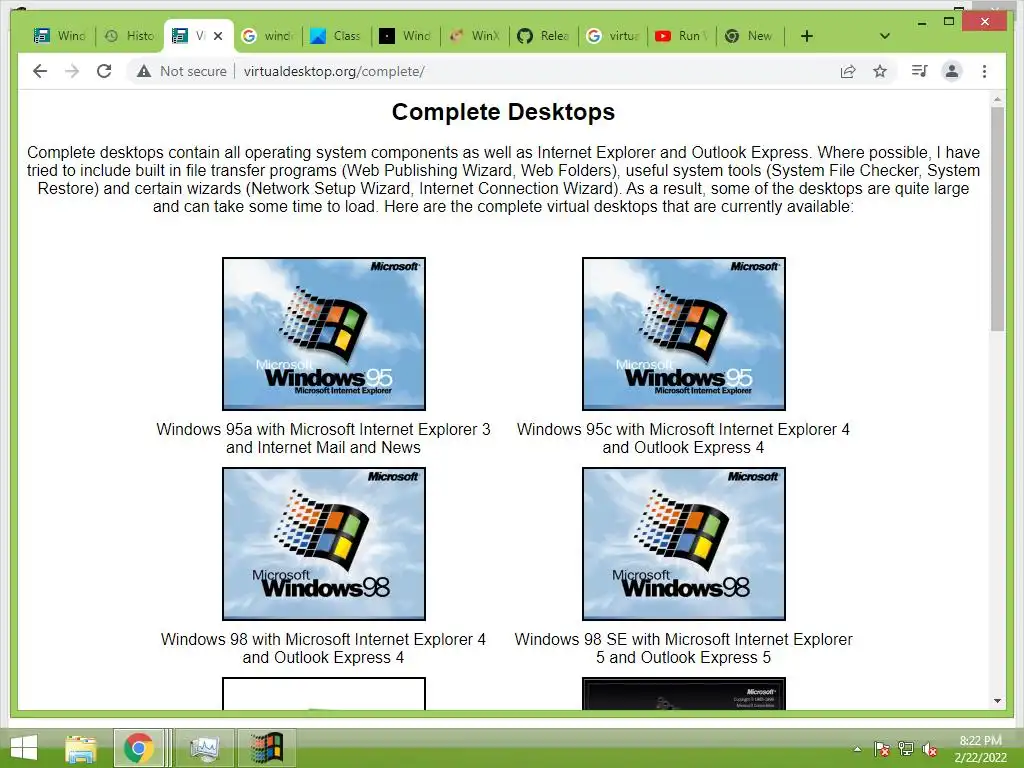Click the Complete Desktops heading

[503, 112]
